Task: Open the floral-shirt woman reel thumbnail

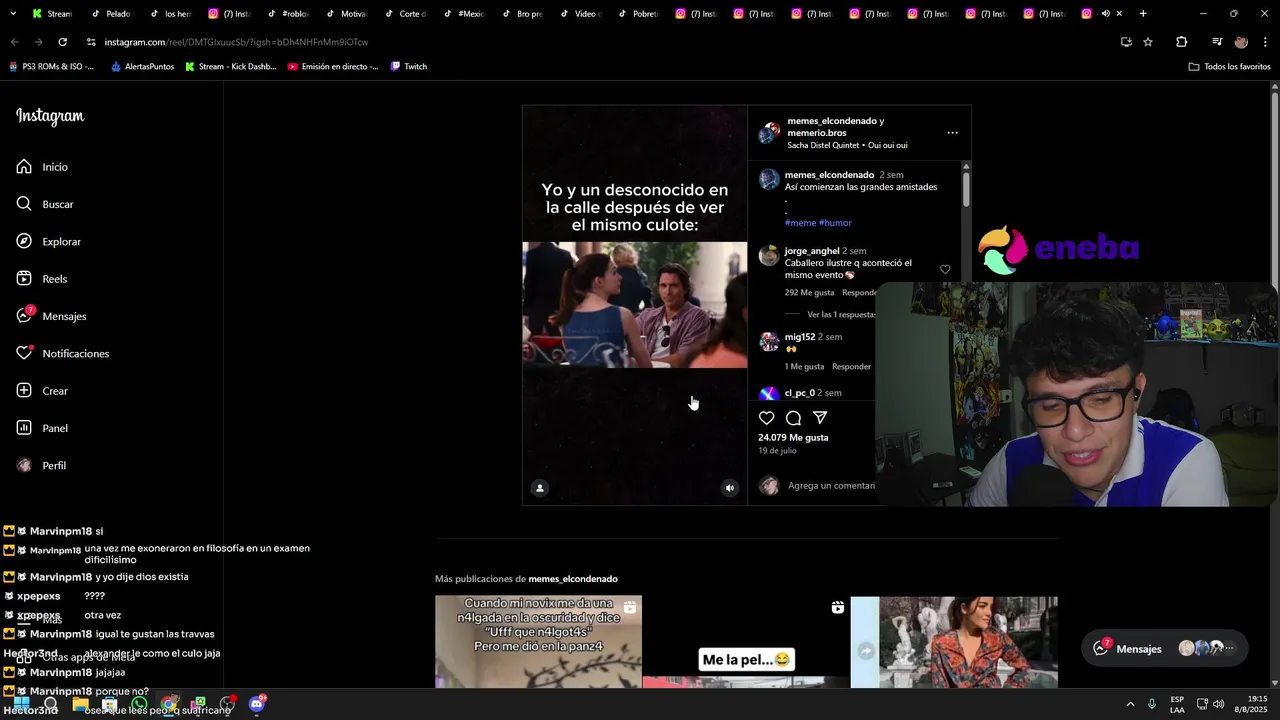Action: (x=954, y=642)
